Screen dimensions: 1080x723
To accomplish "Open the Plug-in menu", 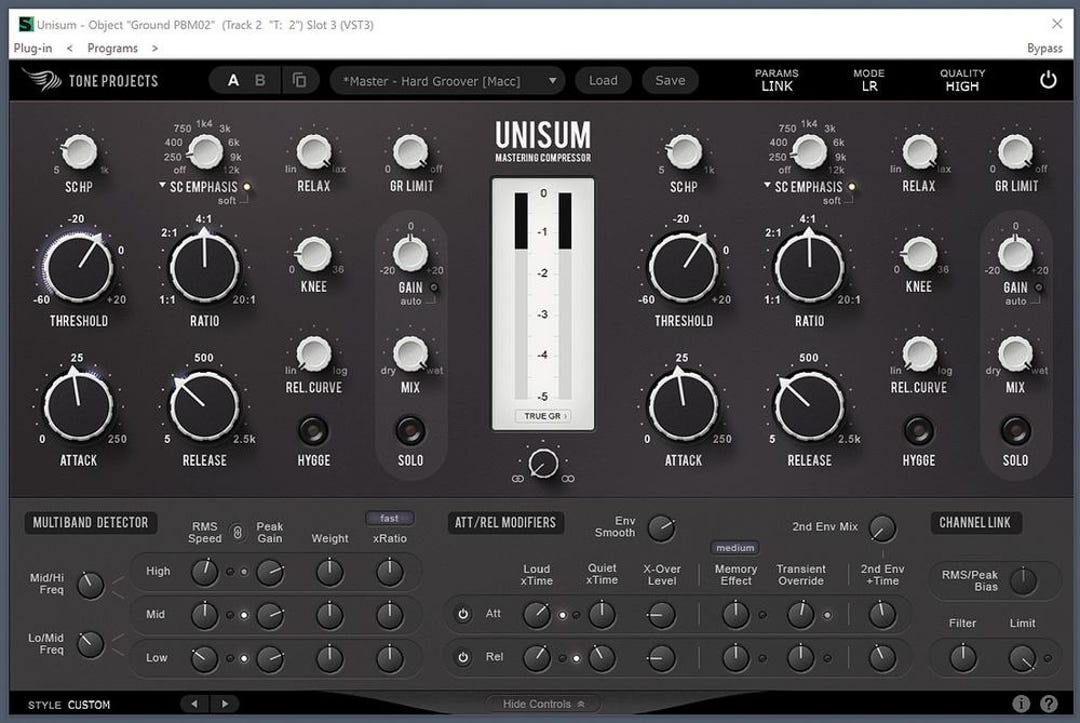I will pos(33,47).
